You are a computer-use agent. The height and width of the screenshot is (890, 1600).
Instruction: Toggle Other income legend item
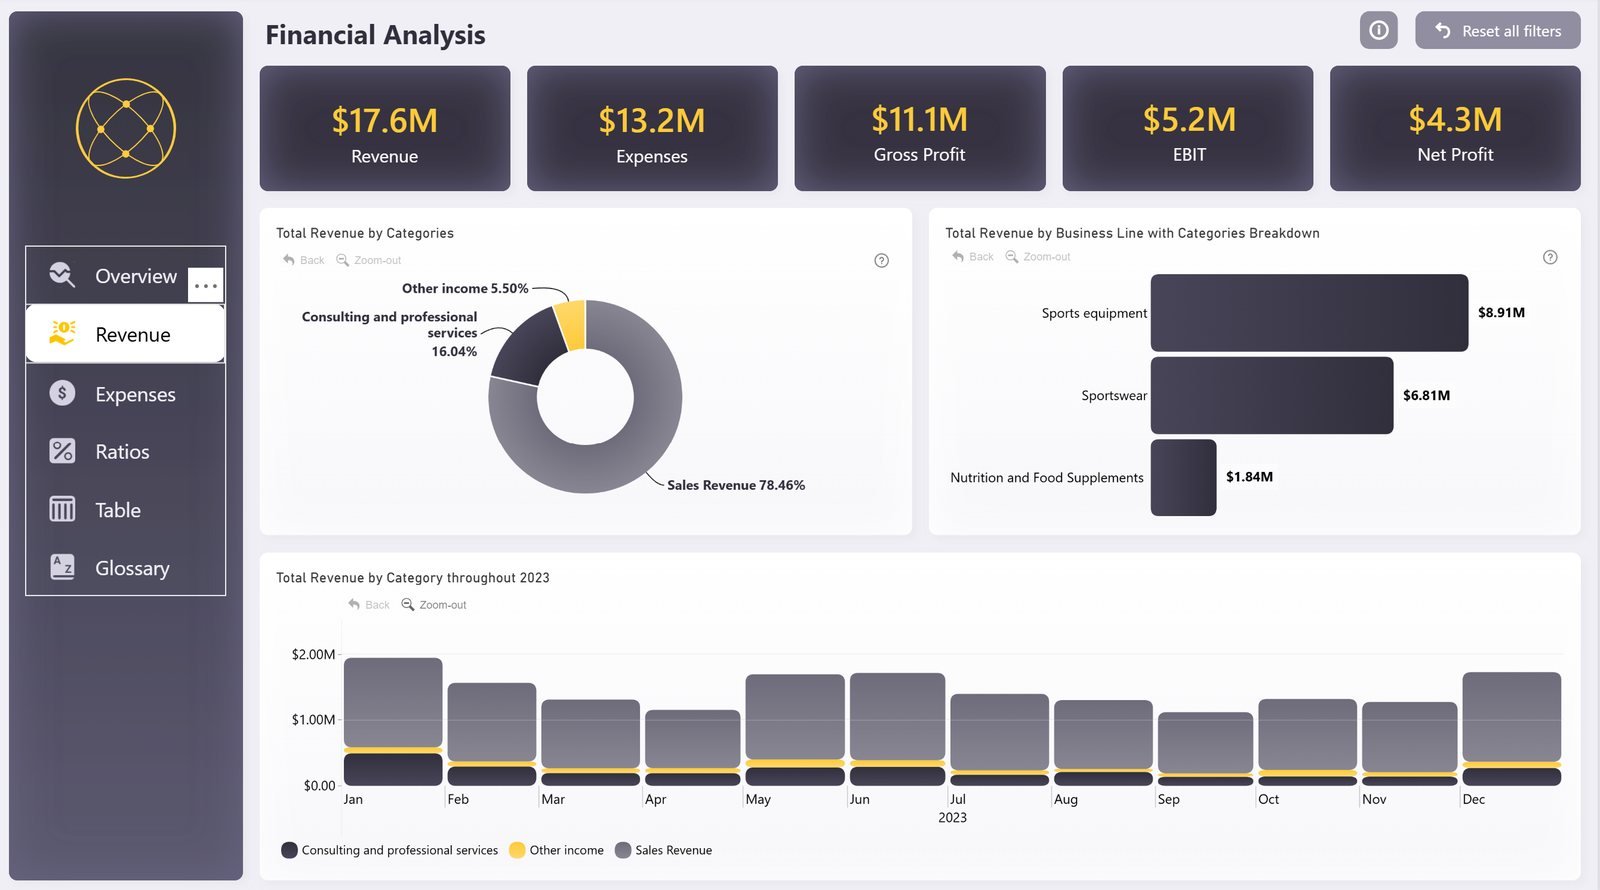557,850
